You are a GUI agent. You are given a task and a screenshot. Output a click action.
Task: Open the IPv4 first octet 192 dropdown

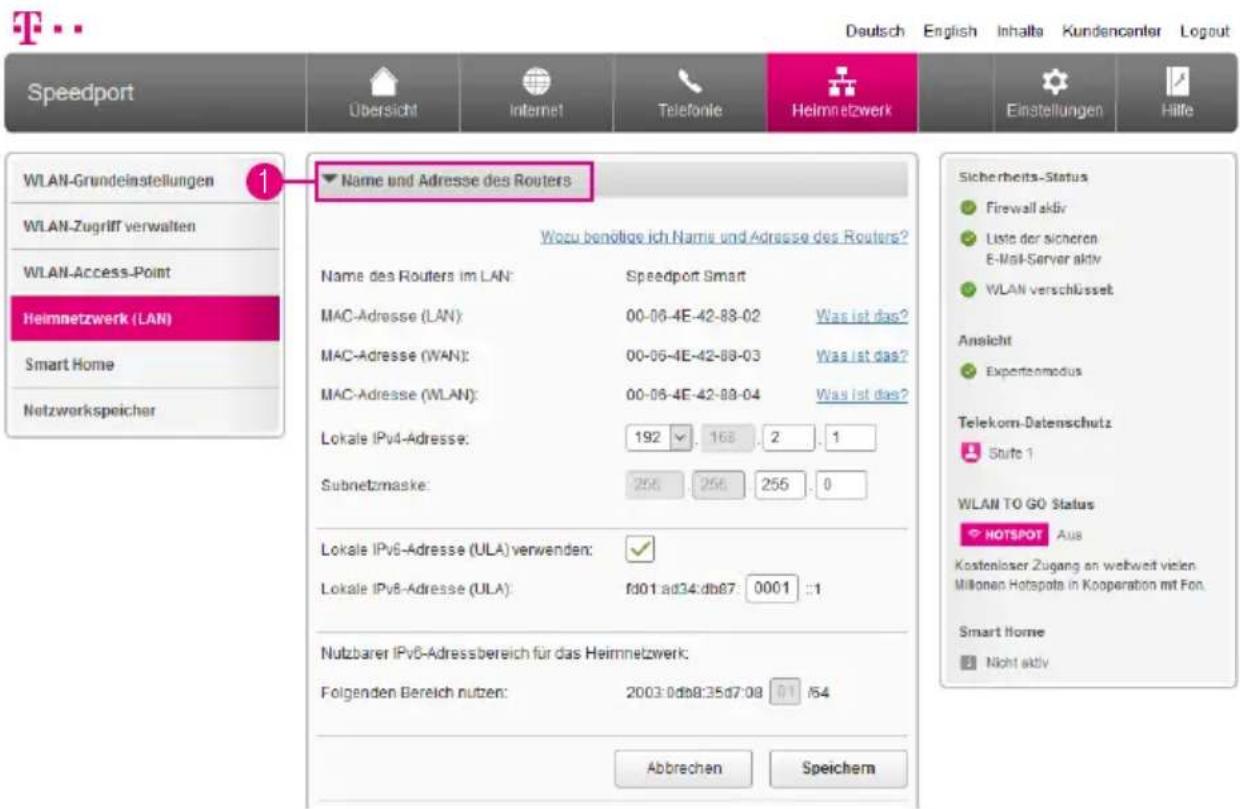(x=658, y=439)
